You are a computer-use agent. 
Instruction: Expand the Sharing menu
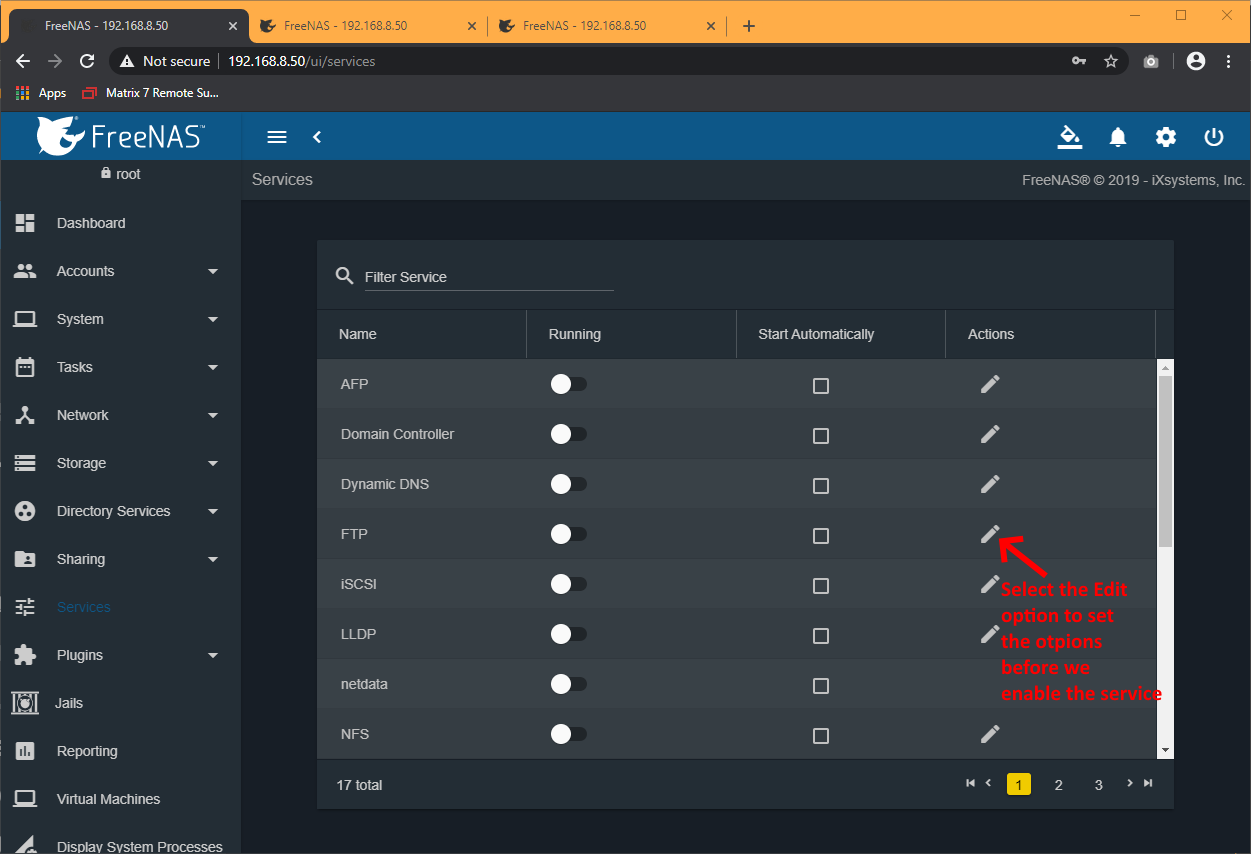[120, 559]
